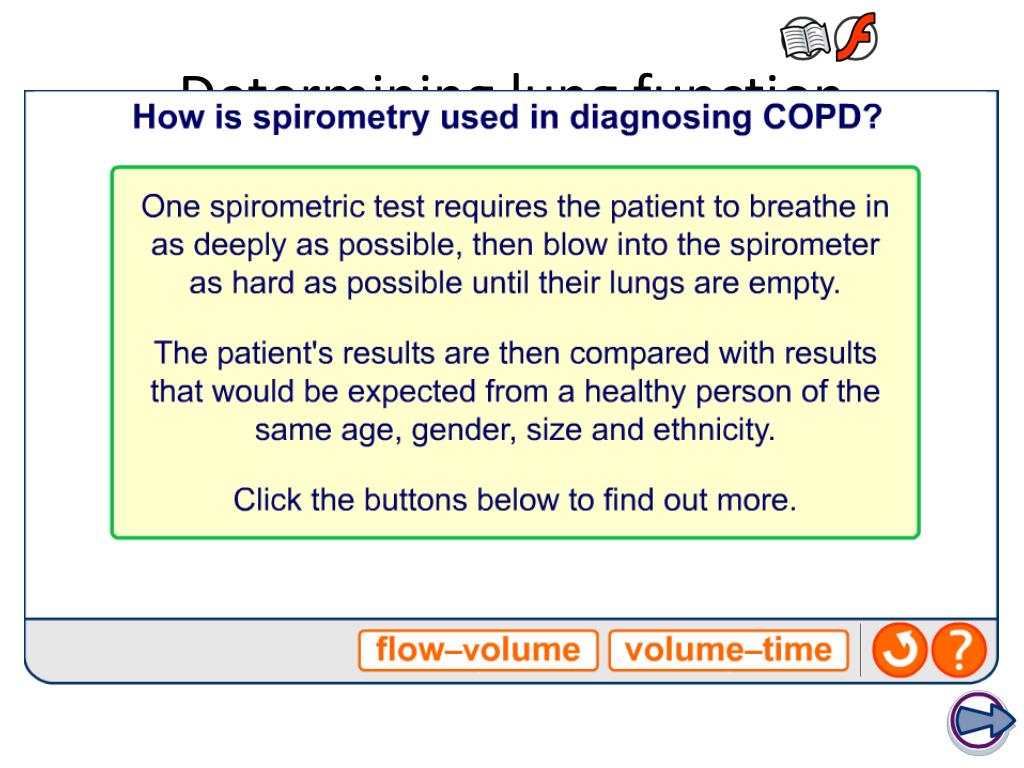Open the book icon at the top
Image resolution: width=1024 pixels, height=768 pixels.
pos(805,40)
